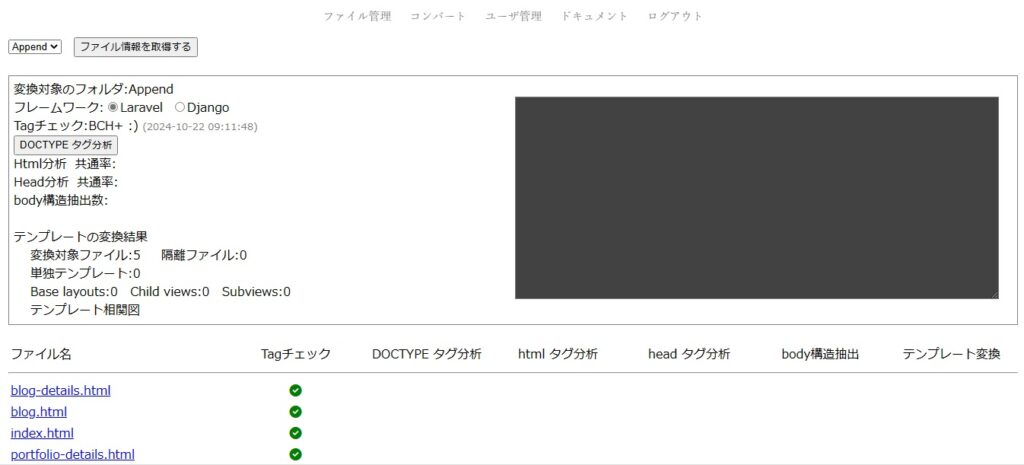Open the portfolio-details.html file link
This screenshot has height=465, width=1024.
click(72, 454)
